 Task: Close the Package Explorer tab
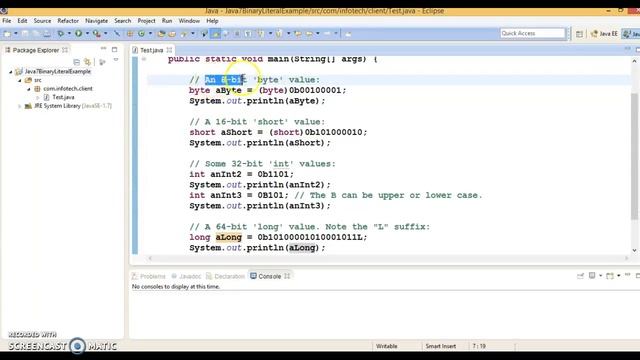point(65,50)
